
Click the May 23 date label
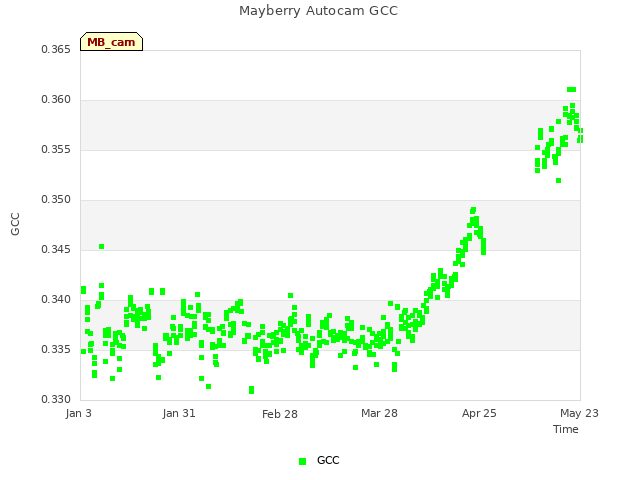coord(579,413)
